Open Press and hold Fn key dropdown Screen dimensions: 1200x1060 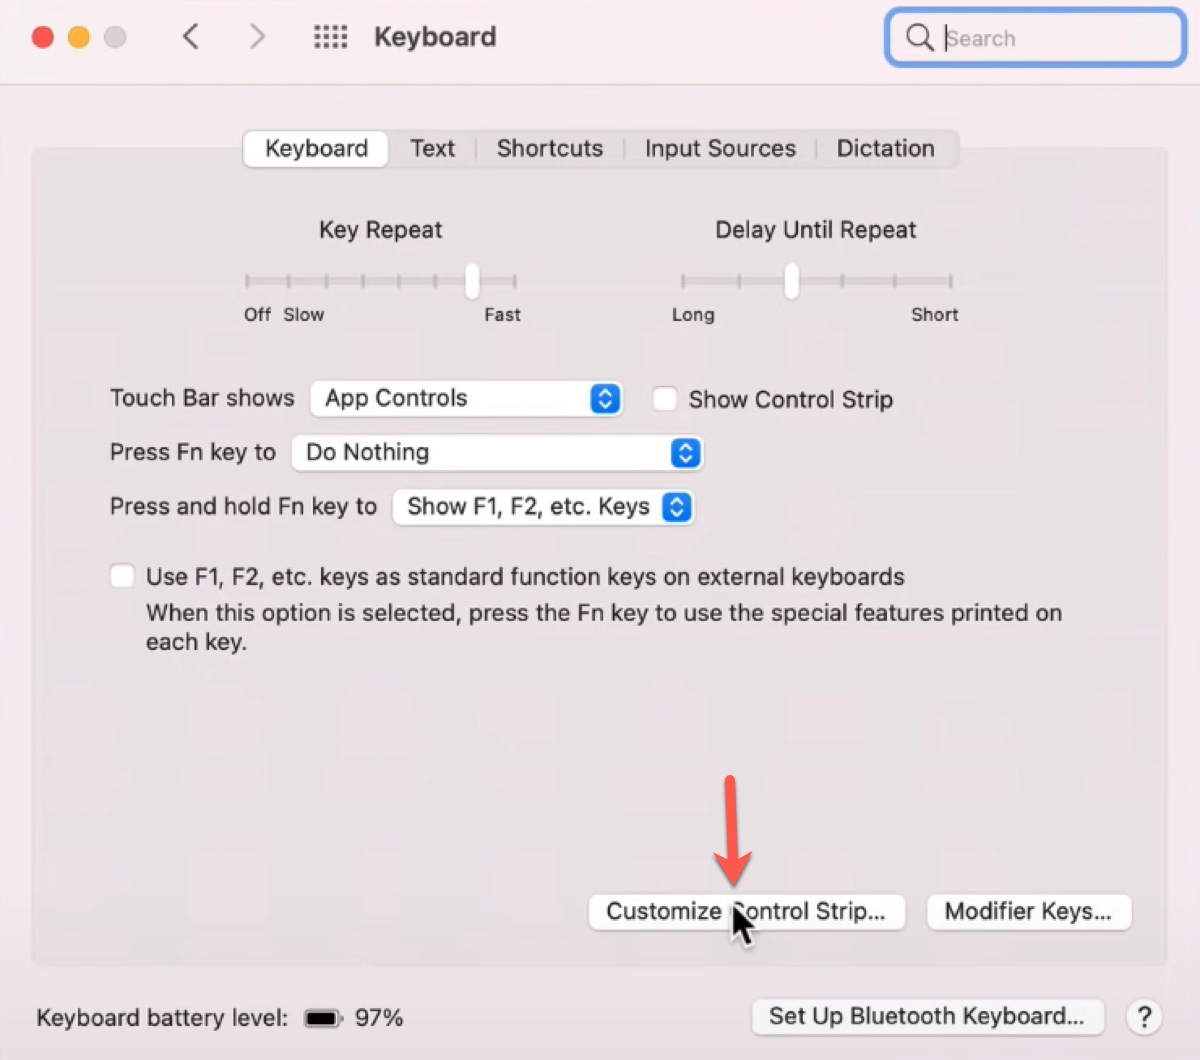(x=543, y=506)
